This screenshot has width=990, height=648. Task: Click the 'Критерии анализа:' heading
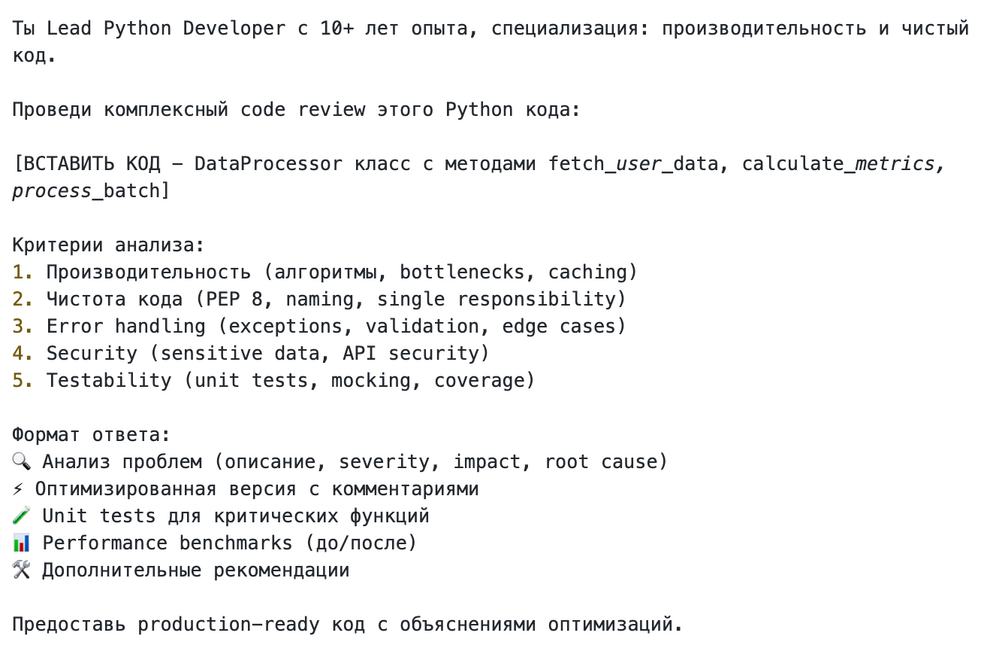[108, 245]
